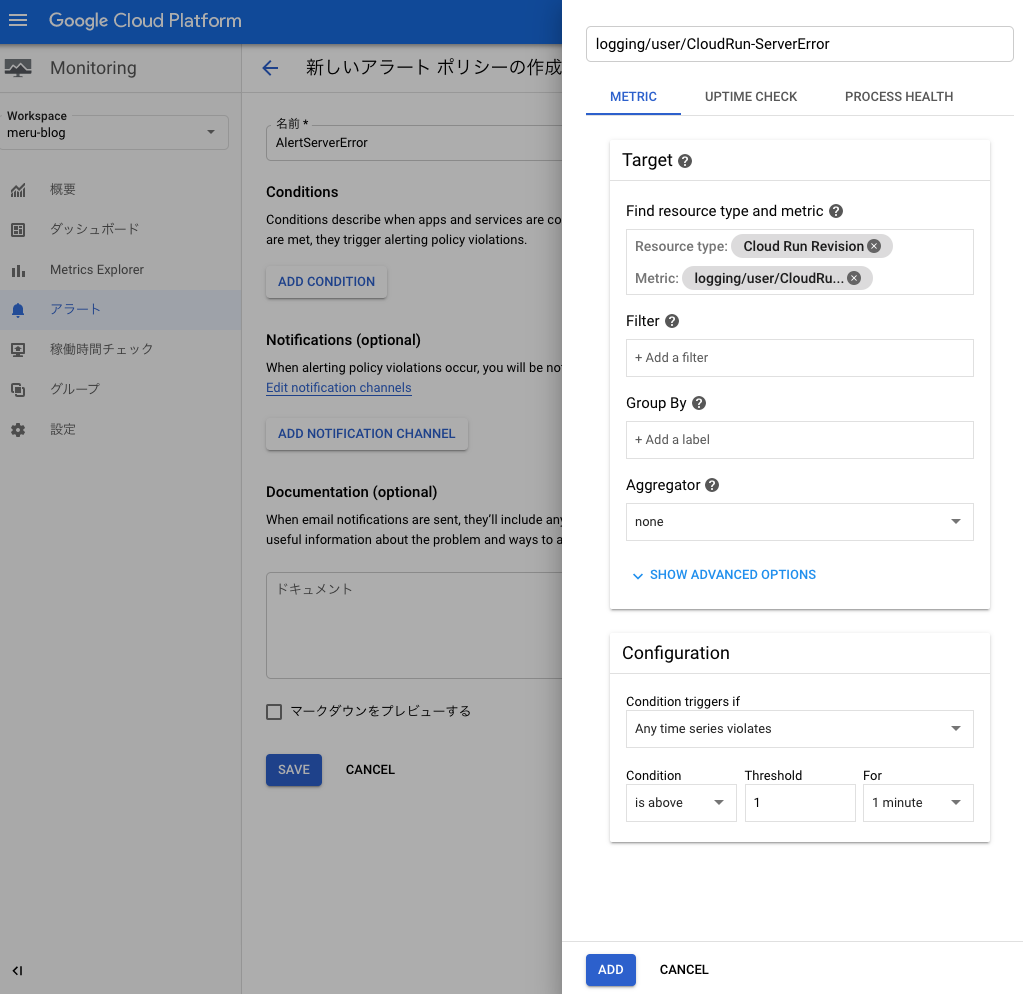The height and width of the screenshot is (994, 1023).
Task: Open help for Find resource type and metric
Action: coord(836,211)
